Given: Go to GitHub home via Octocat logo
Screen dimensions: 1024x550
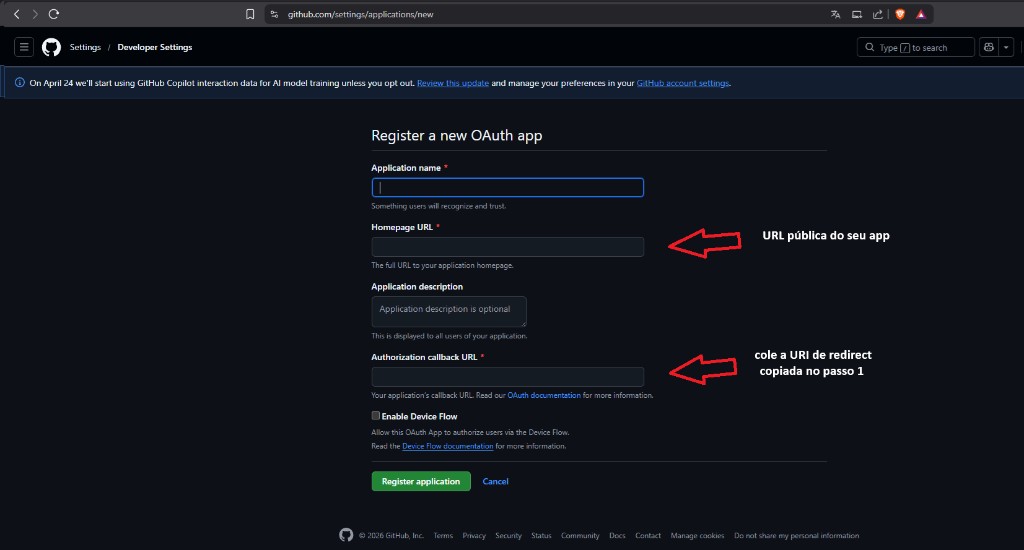Looking at the screenshot, I should click(52, 47).
